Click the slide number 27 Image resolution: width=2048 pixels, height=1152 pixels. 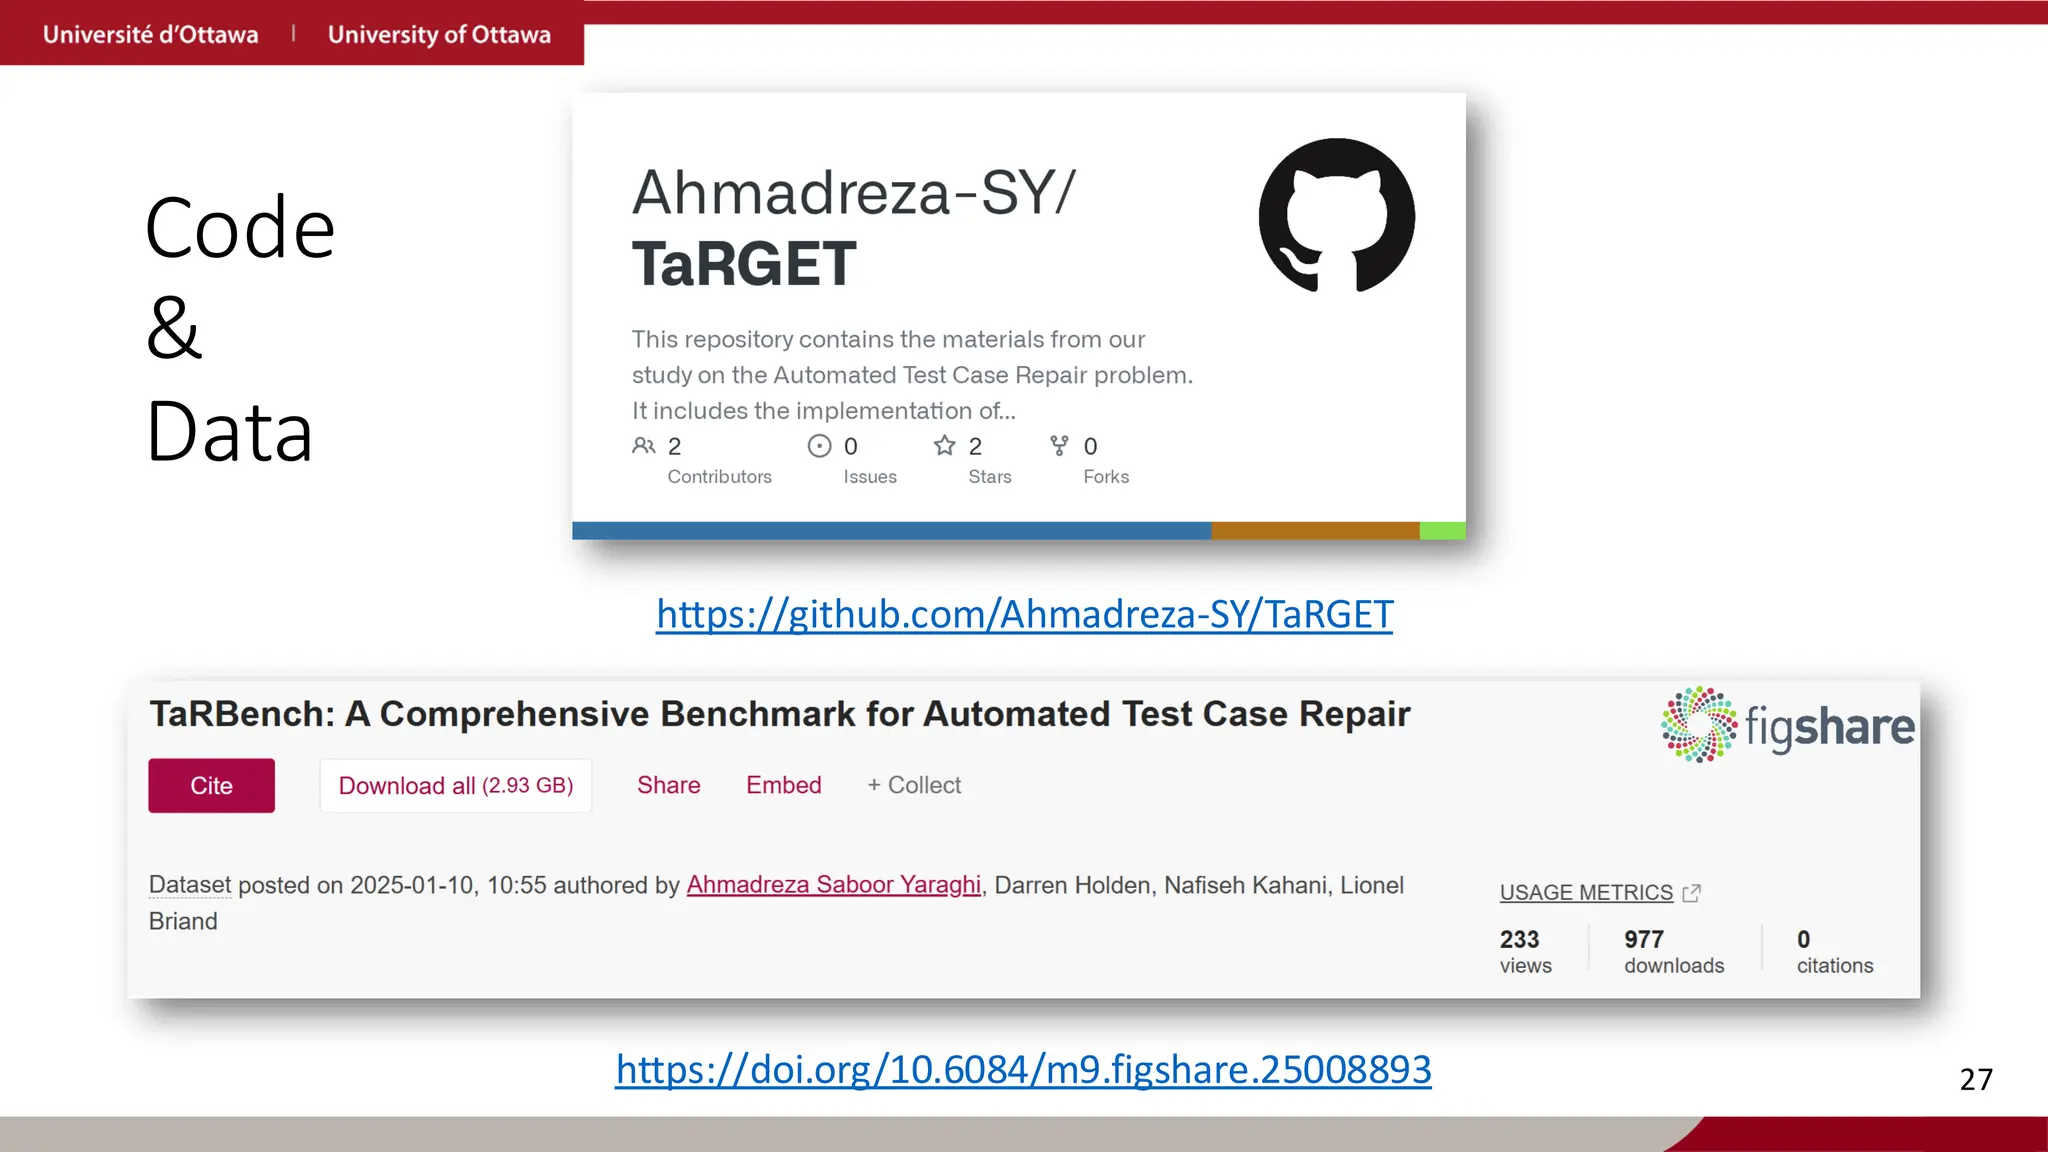tap(1976, 1080)
